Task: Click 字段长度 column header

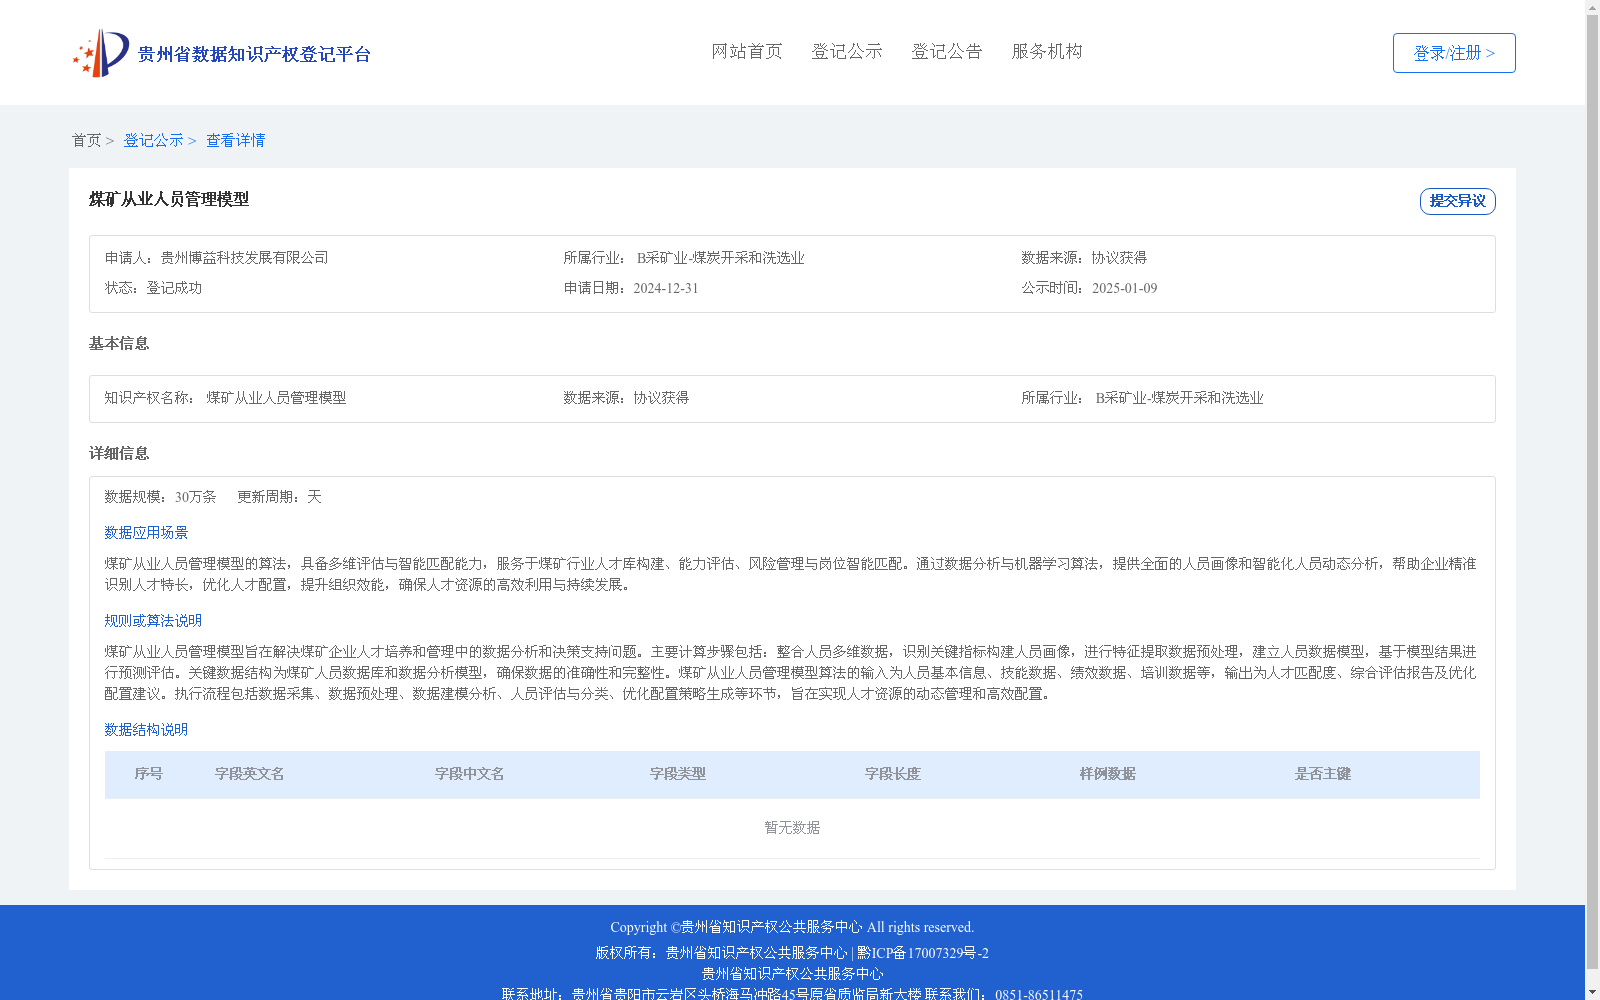Action: [893, 774]
